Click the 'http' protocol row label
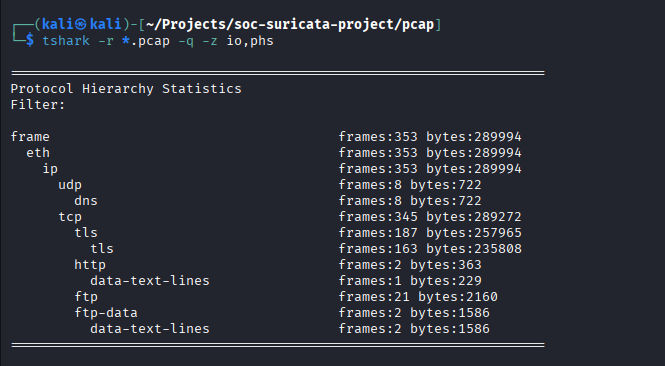665x366 pixels. (x=90, y=265)
